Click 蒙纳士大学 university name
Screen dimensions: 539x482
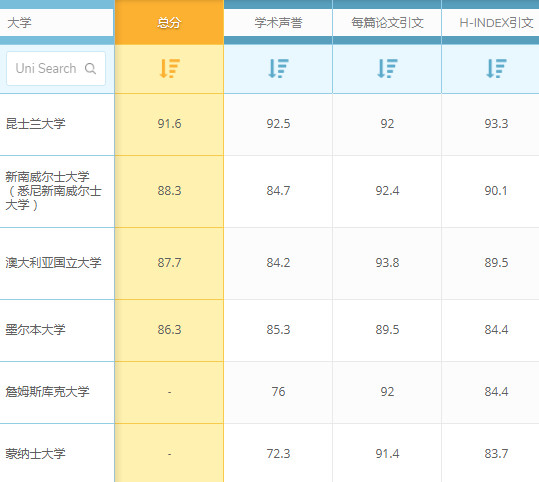click(35, 454)
